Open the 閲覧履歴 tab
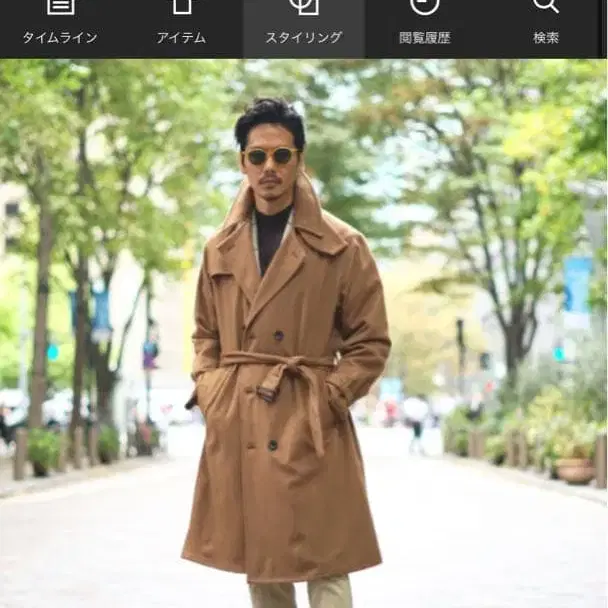The height and width of the screenshot is (608, 608). click(425, 28)
